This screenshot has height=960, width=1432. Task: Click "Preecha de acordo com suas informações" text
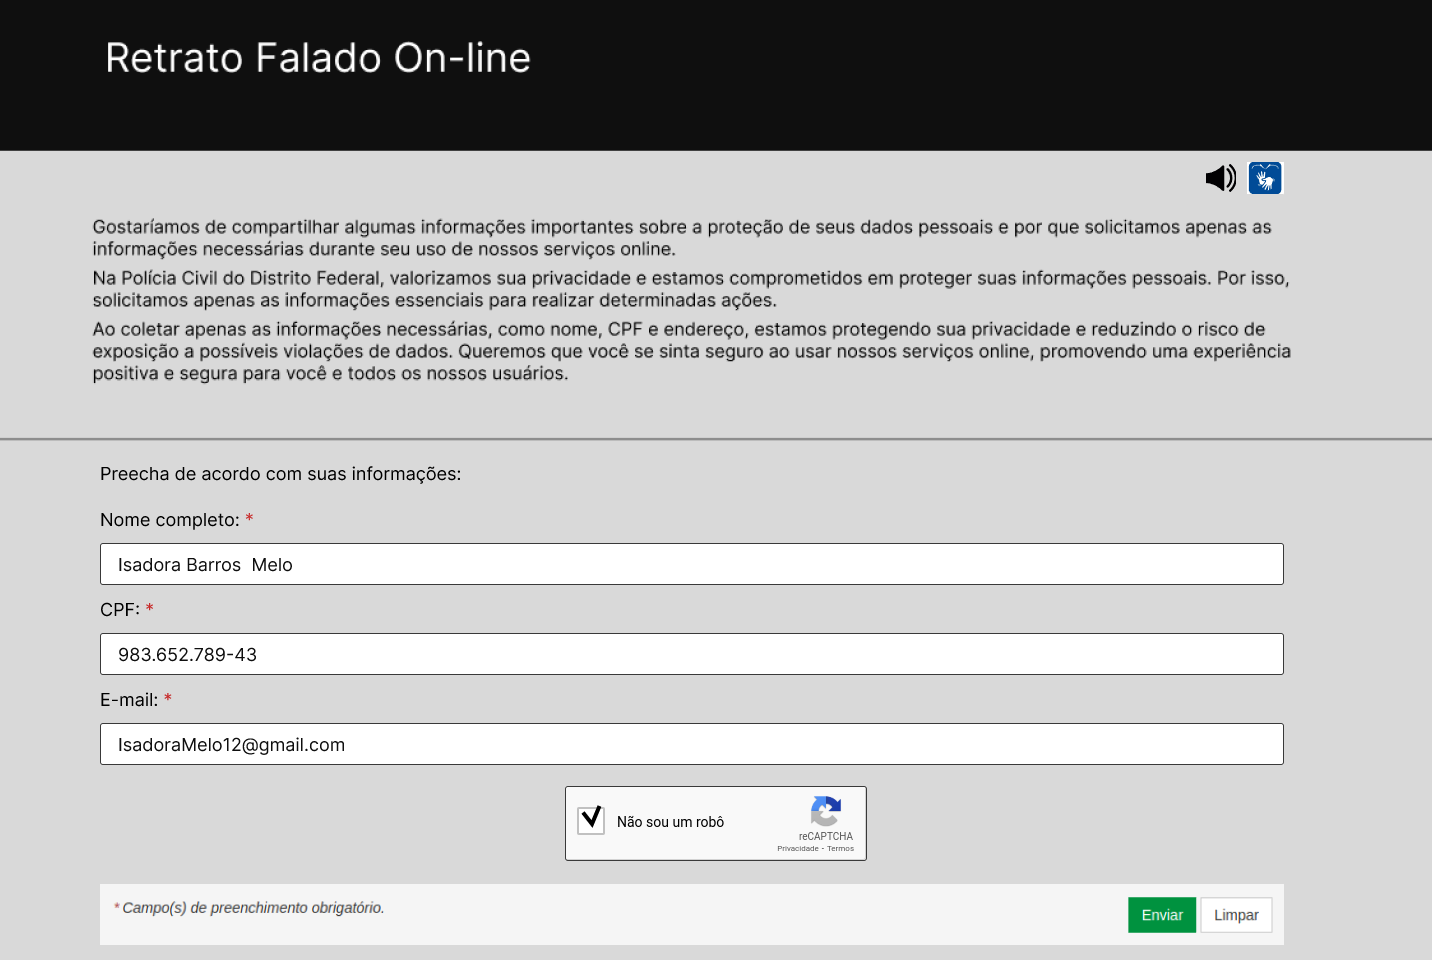(x=280, y=474)
